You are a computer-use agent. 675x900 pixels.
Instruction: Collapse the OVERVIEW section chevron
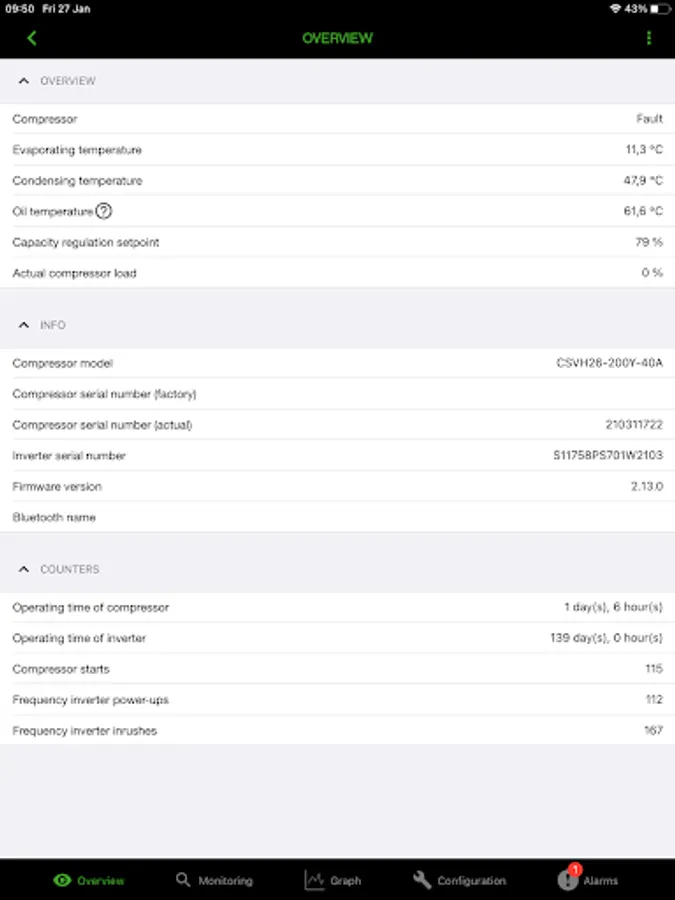click(x=24, y=81)
